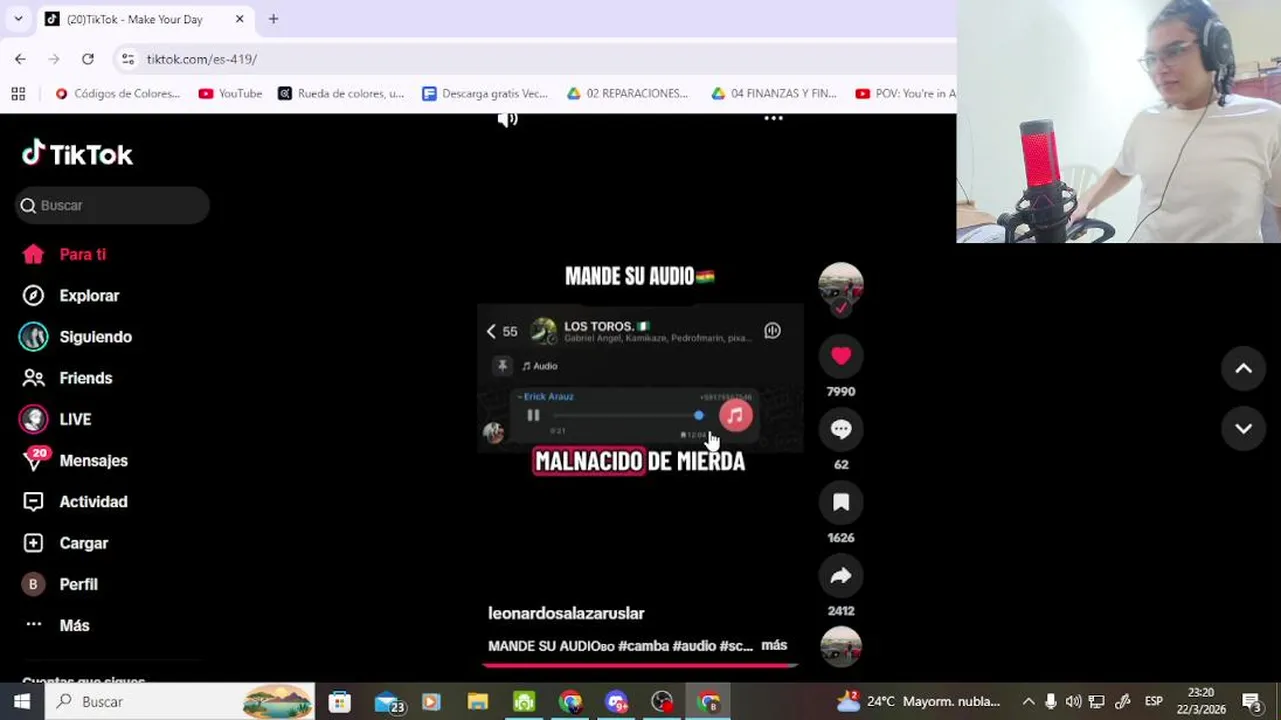
Task: Open 04 FINANZAS Y FIN bookmark
Action: 773,93
